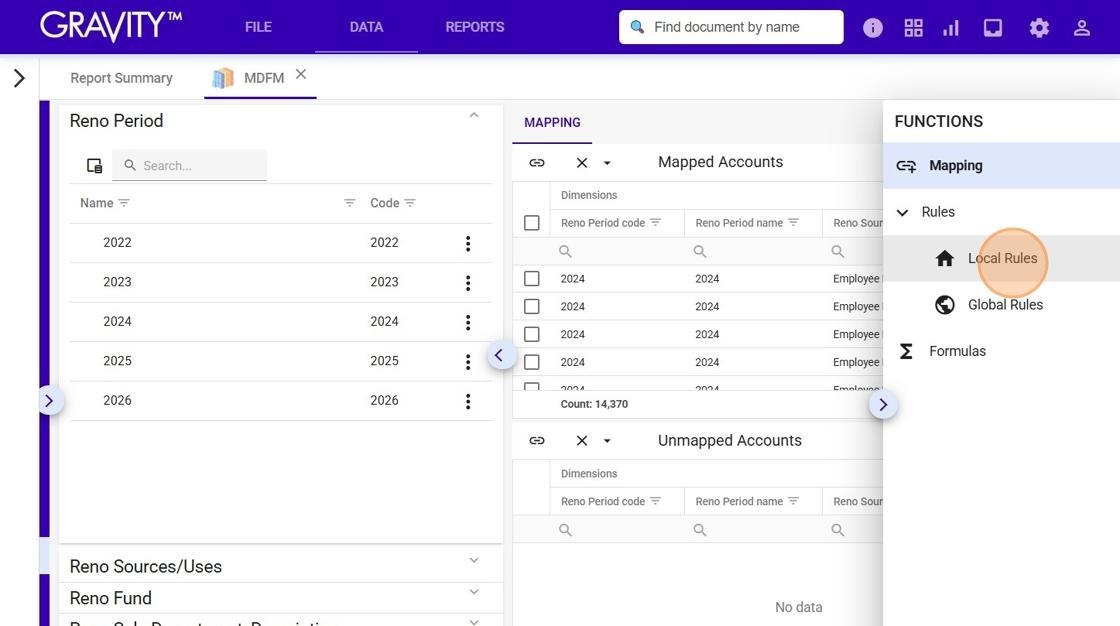The width and height of the screenshot is (1120, 626).
Task: Open the bar chart icon in header
Action: [951, 28]
